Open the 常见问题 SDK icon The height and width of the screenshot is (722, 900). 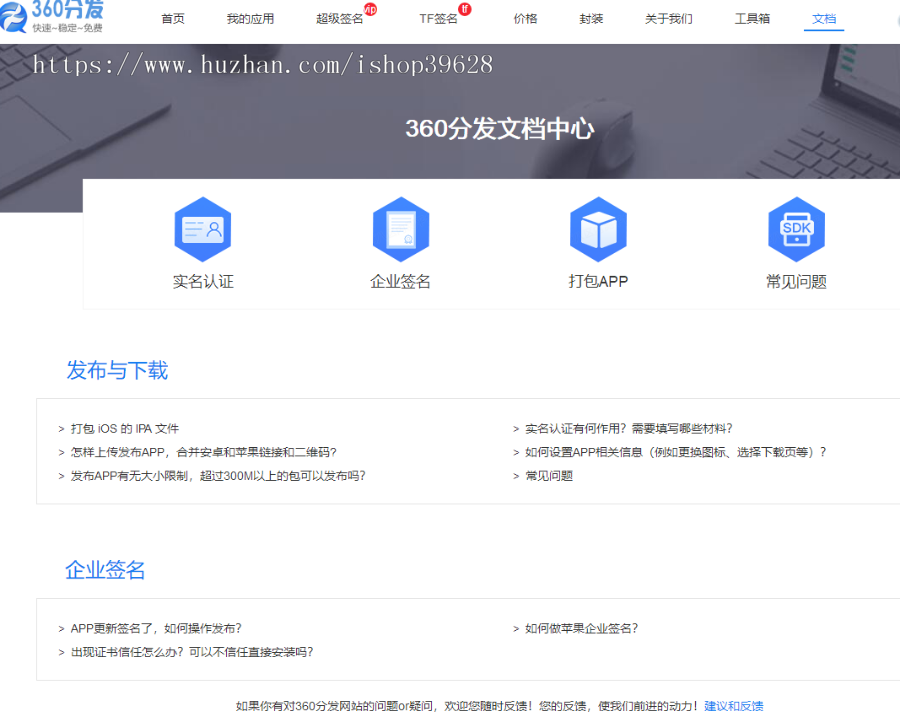(x=796, y=229)
